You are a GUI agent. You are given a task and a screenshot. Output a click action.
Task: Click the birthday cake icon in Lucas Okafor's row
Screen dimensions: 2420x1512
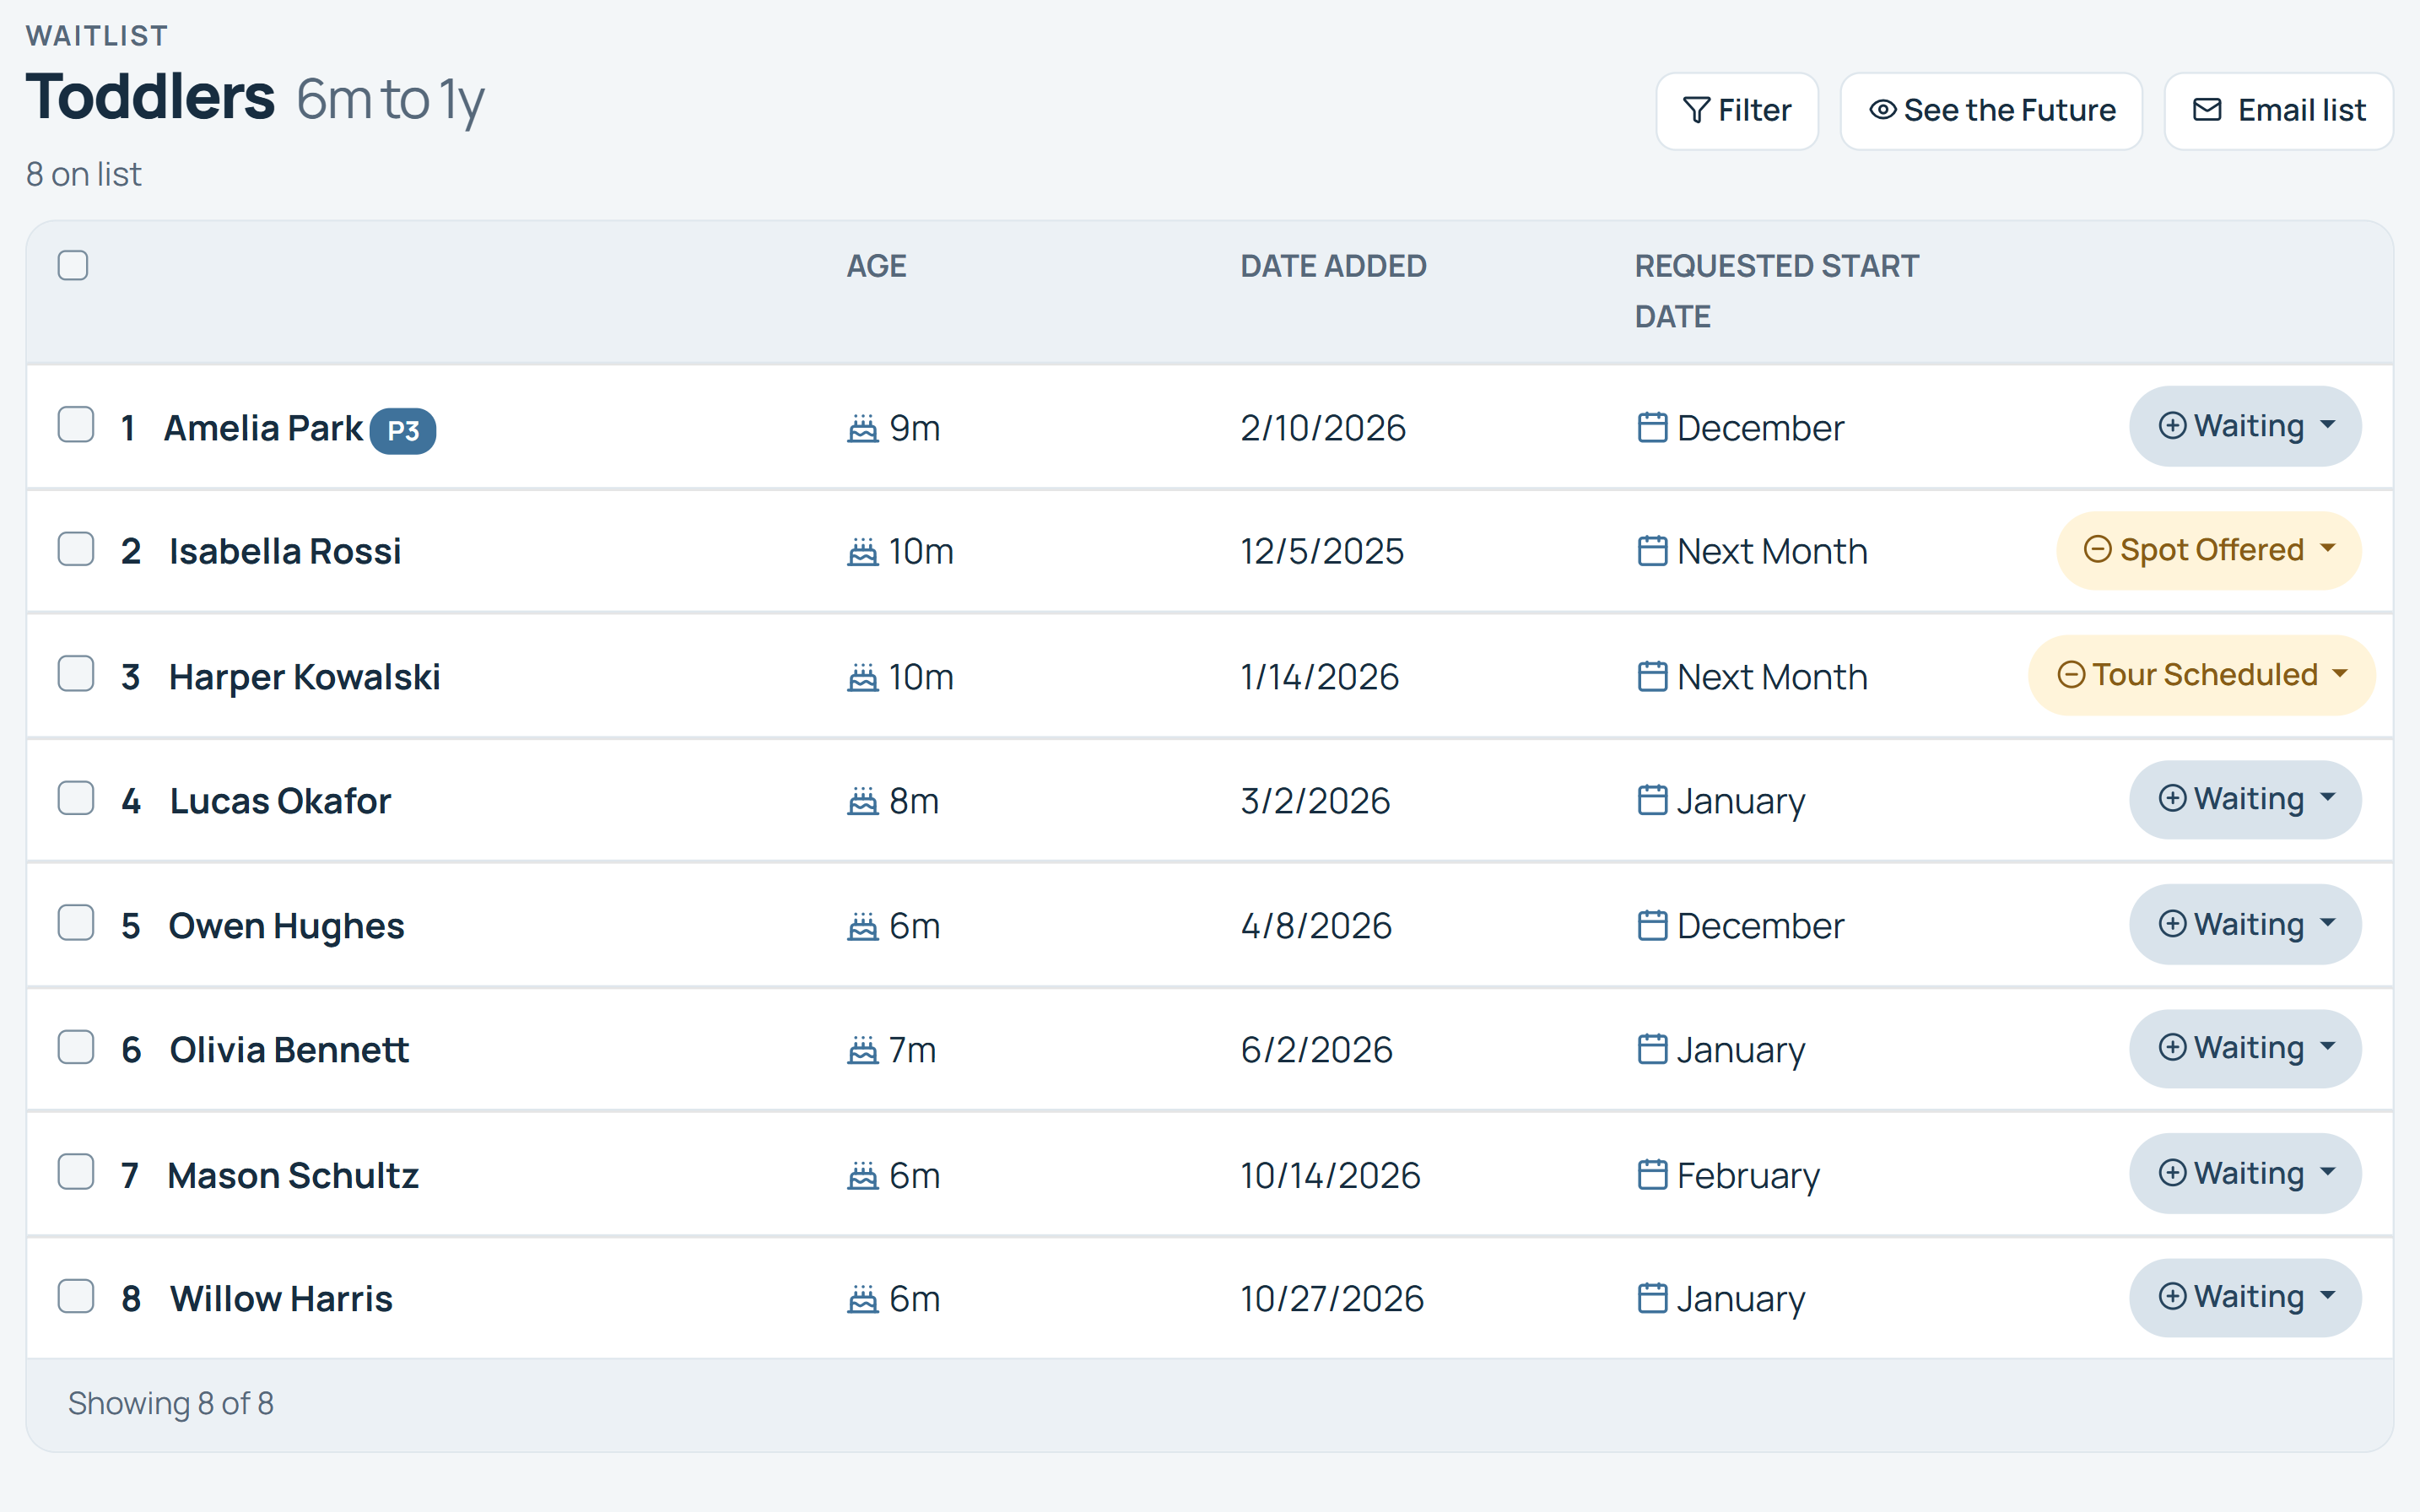tap(862, 802)
